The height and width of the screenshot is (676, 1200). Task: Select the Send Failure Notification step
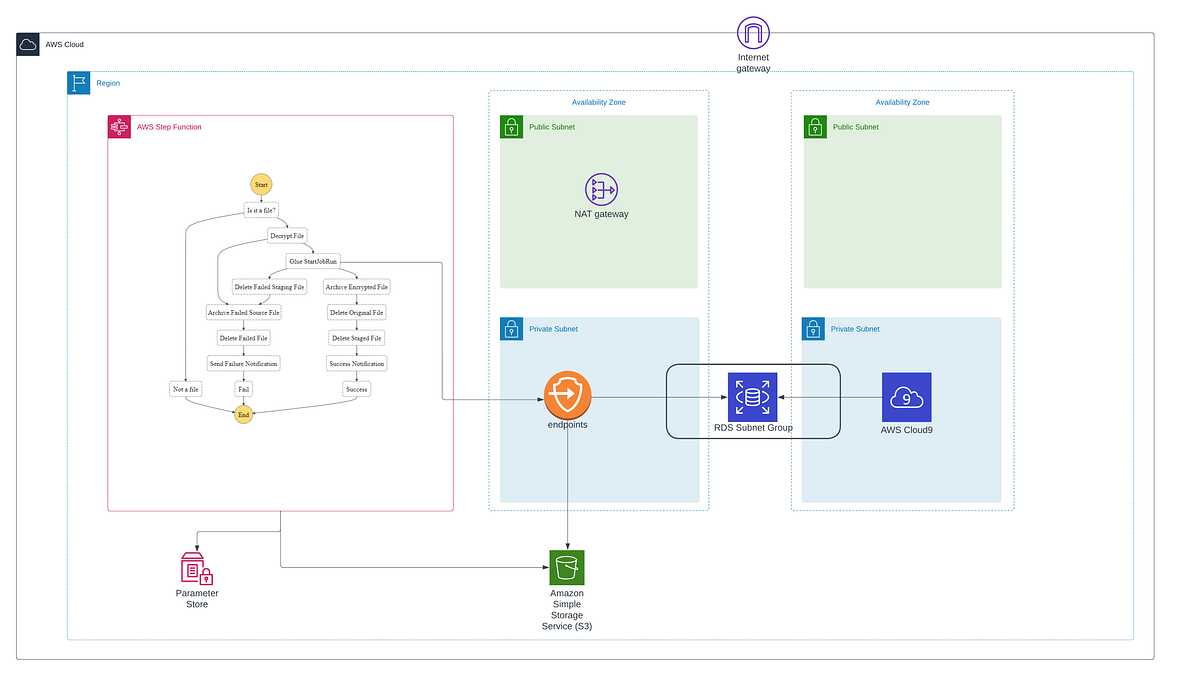coord(243,363)
